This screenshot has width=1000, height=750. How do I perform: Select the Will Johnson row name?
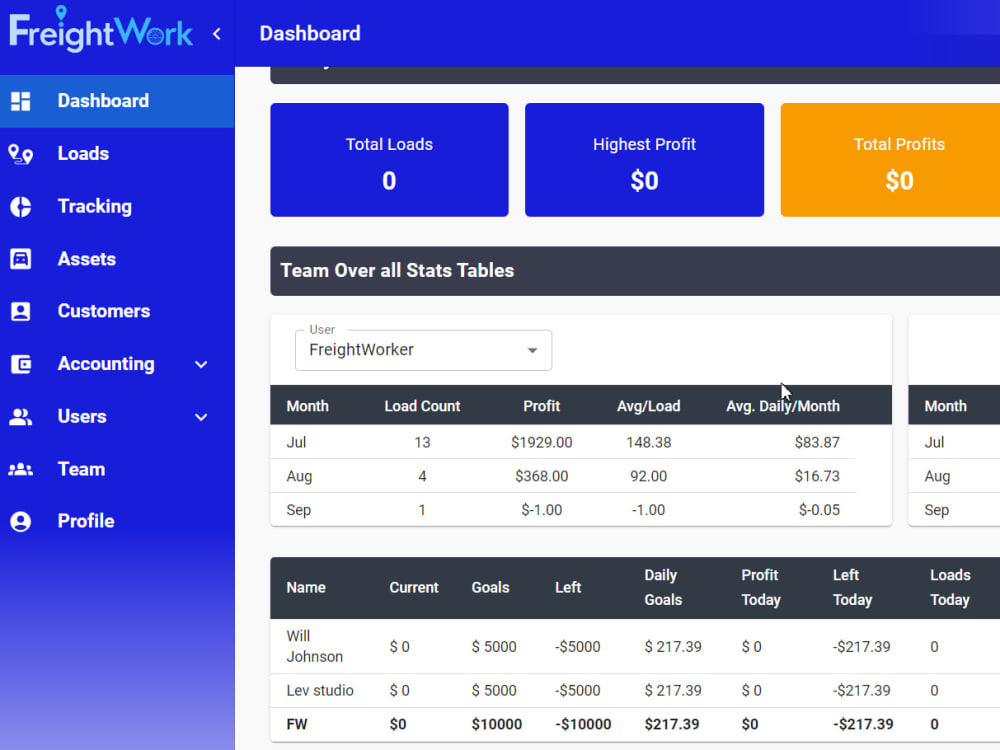[x=314, y=647]
